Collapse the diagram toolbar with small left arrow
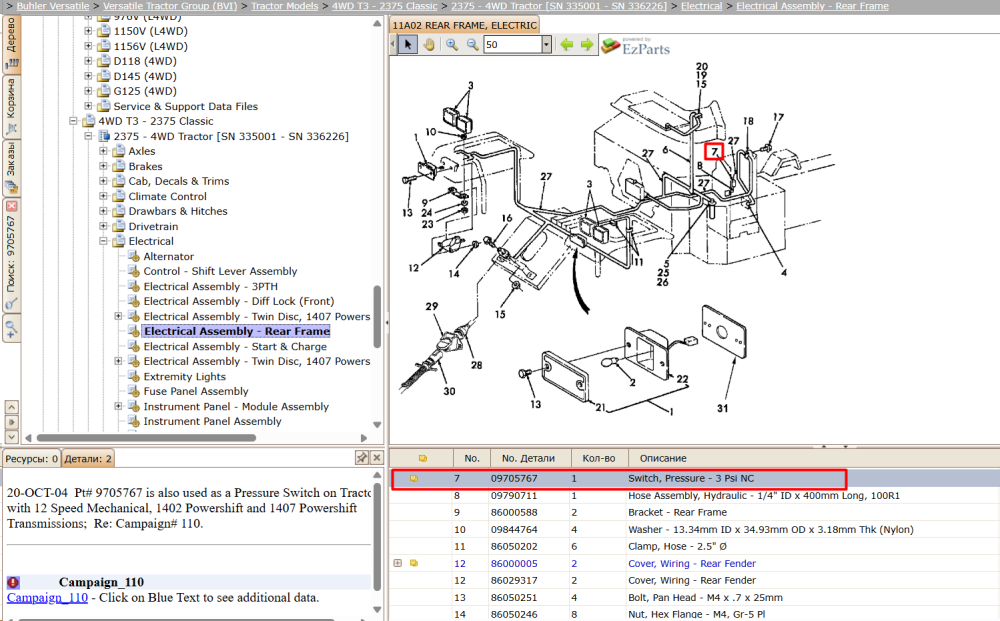The width and height of the screenshot is (1000, 621). click(393, 45)
